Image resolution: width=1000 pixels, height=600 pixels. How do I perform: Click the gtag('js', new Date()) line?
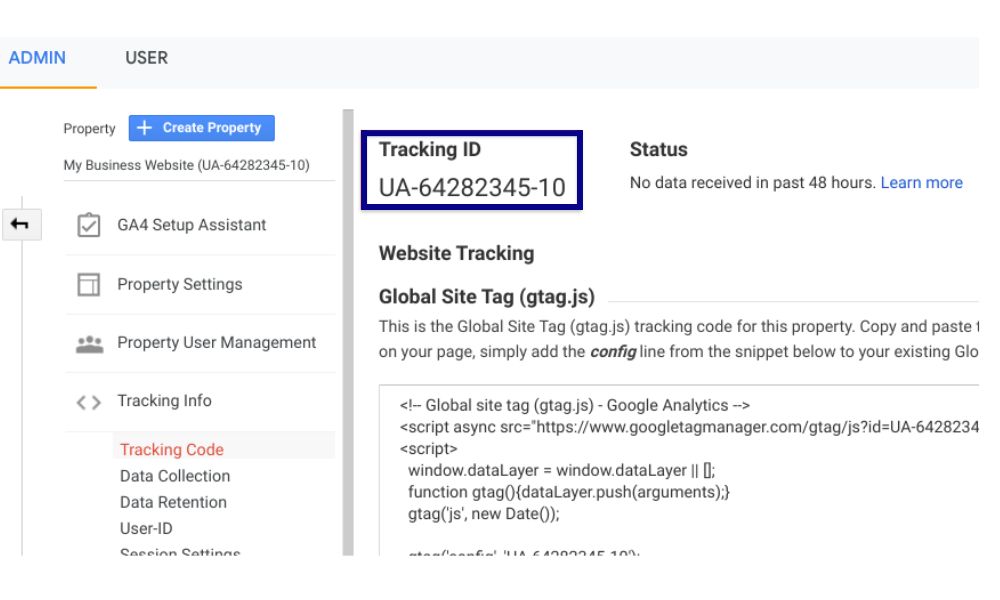point(483,514)
